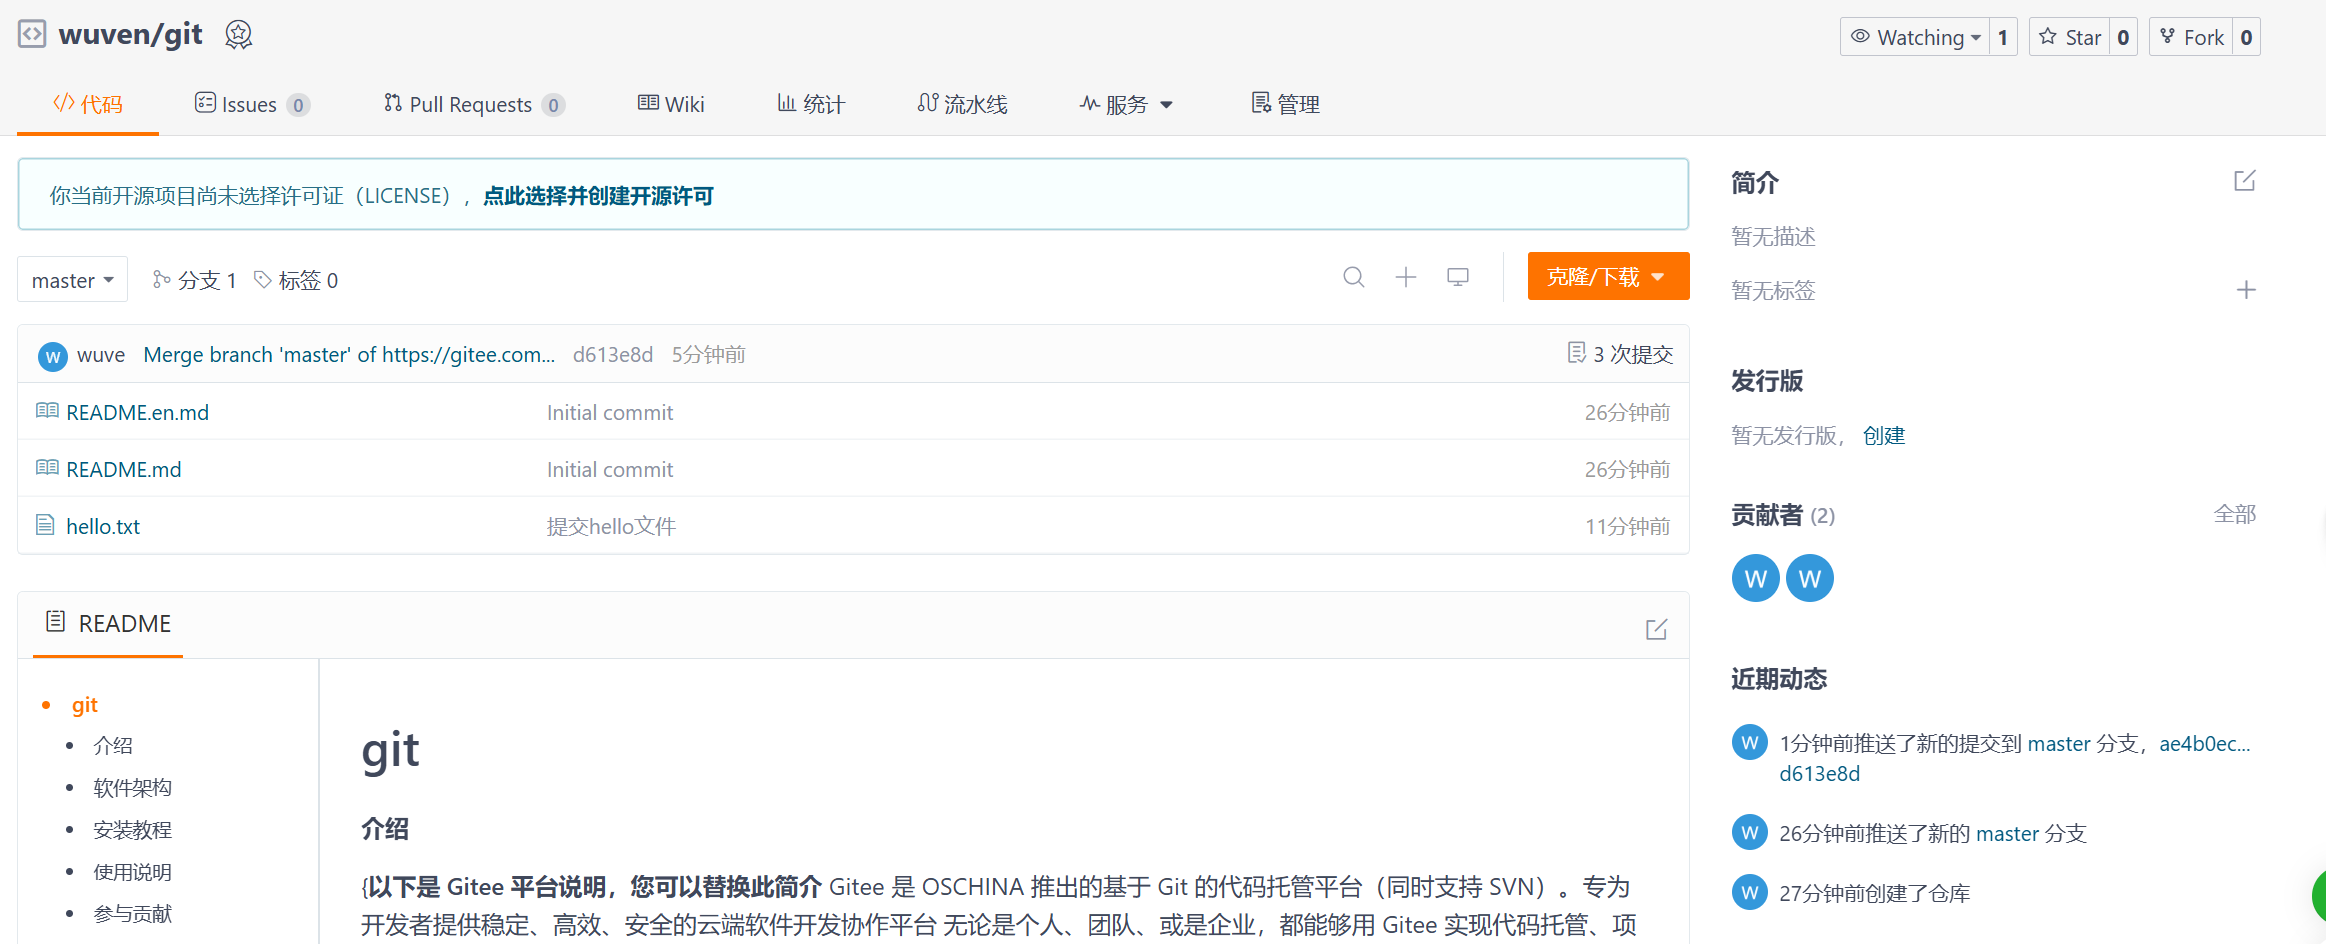Click commit hash d613e8d in header row
Image resolution: width=2326 pixels, height=944 pixels.
(613, 355)
